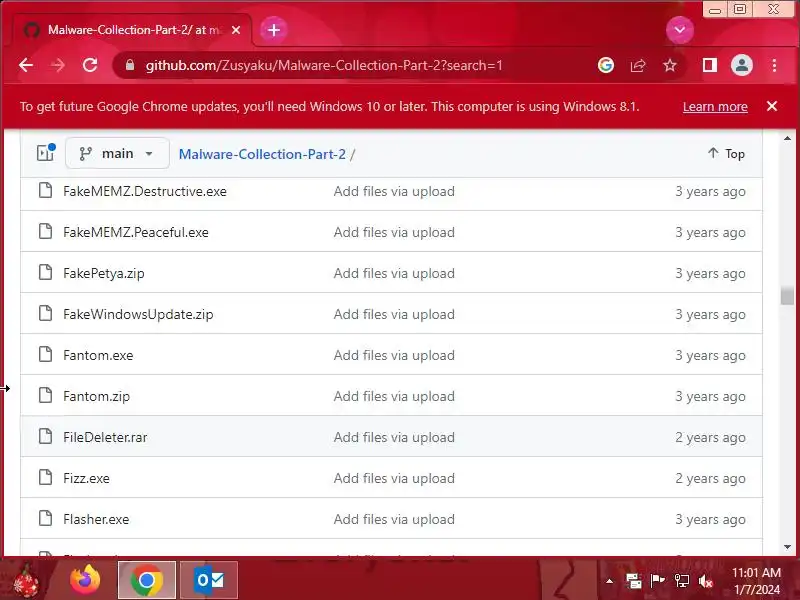Open Flasher.exe file
This screenshot has height=600, width=800.
tap(96, 519)
